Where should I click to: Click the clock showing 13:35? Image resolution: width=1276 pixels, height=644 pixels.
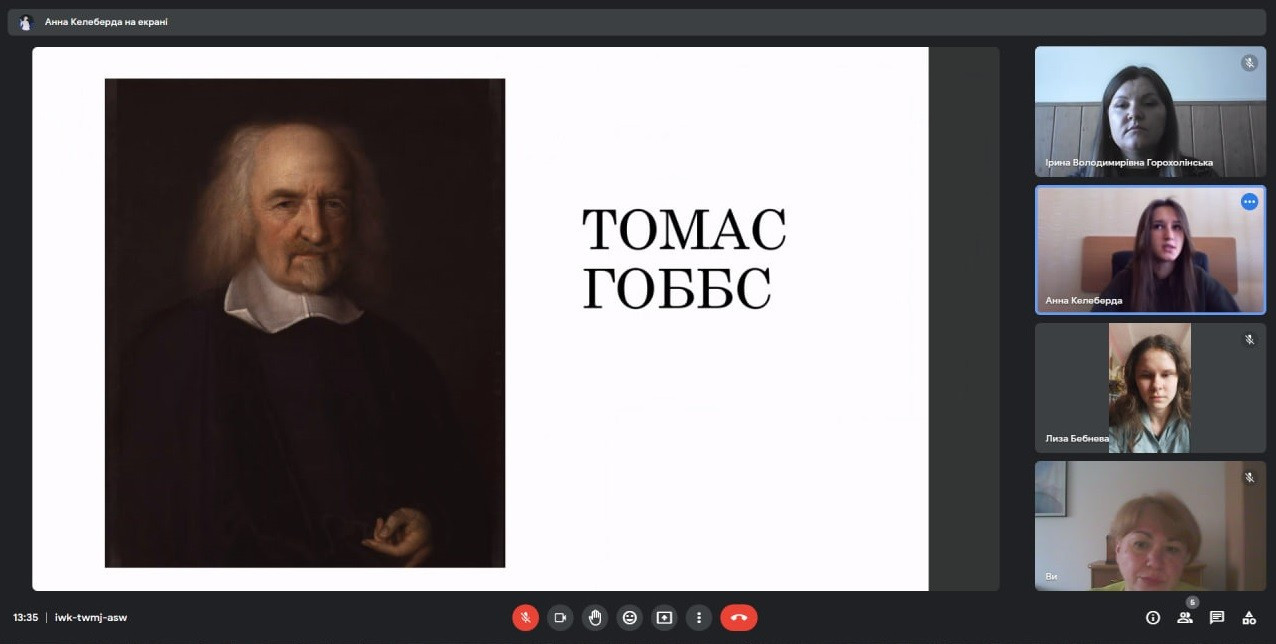pyautogui.click(x=26, y=617)
